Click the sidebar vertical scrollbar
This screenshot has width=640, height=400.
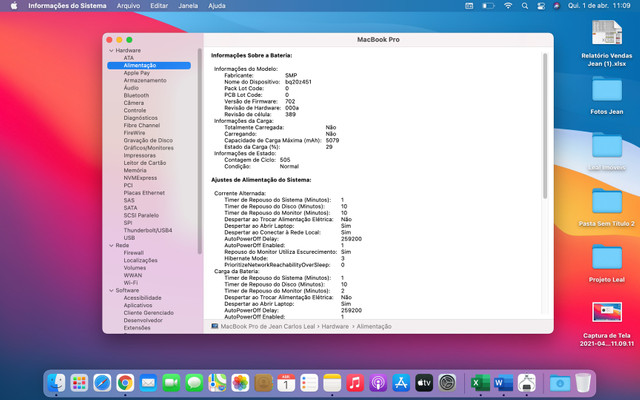200,151
